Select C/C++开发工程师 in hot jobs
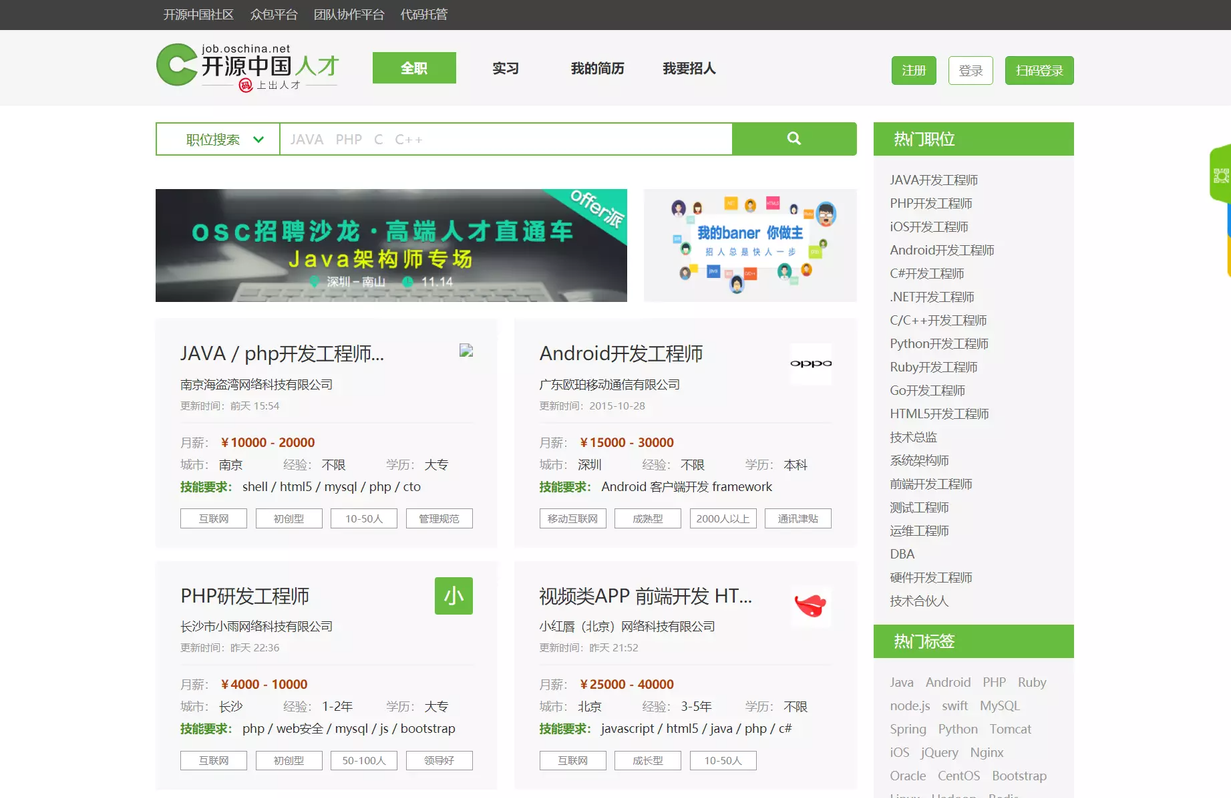The height and width of the screenshot is (798, 1231). 938,320
